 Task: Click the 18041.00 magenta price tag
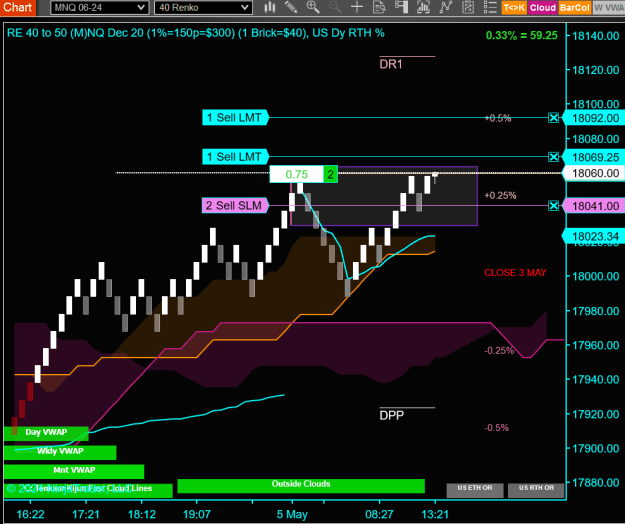pos(595,206)
